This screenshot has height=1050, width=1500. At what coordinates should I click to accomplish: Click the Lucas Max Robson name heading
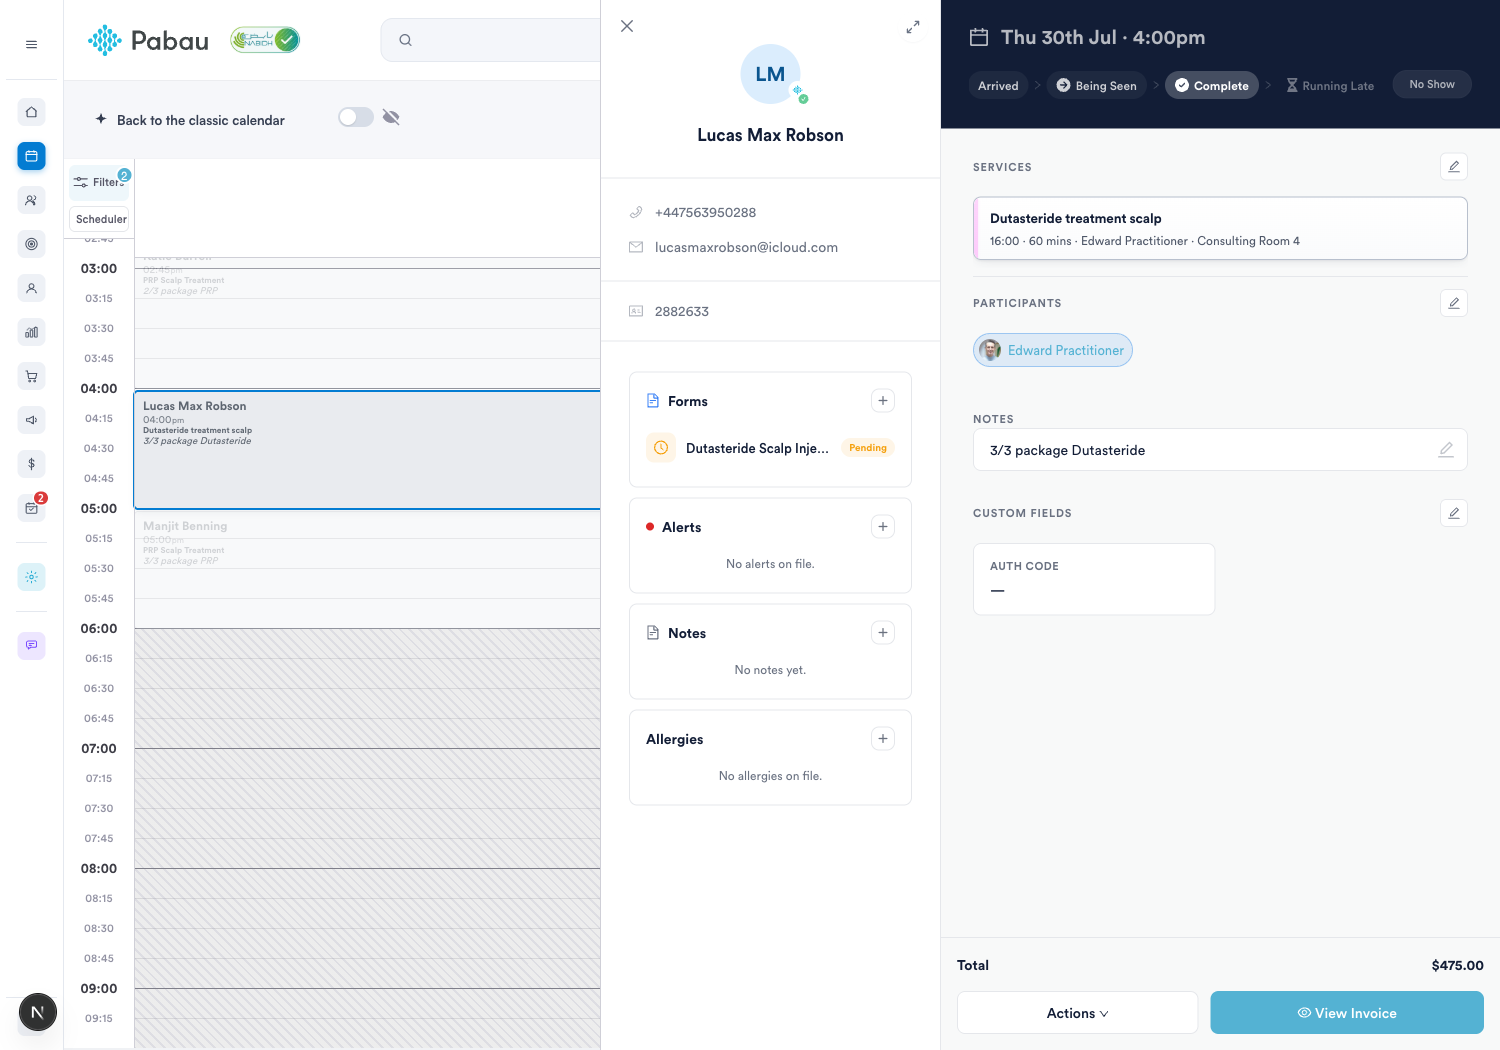(770, 135)
